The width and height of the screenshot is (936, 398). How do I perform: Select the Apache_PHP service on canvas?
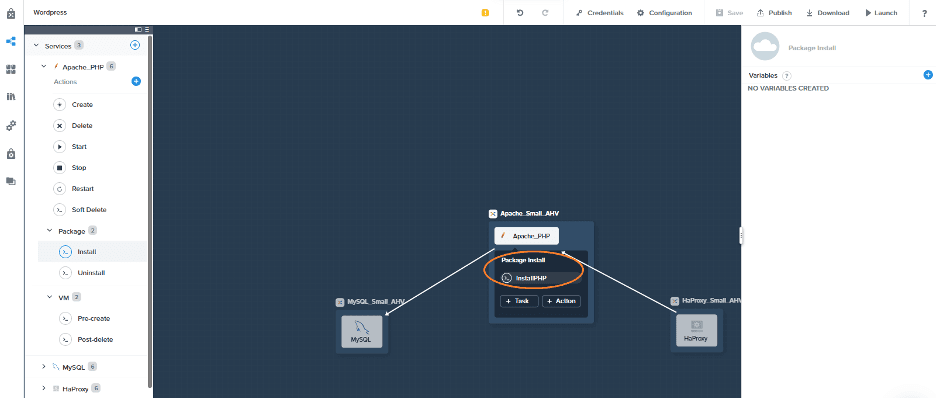tap(526, 236)
